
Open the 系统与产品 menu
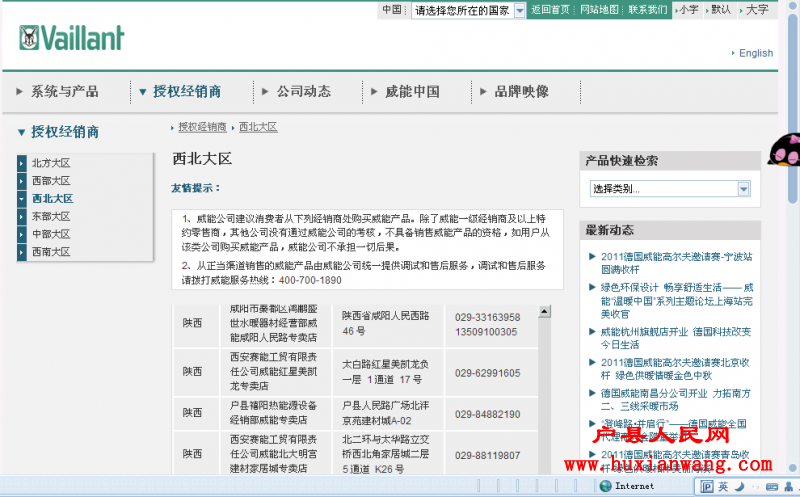[65, 92]
